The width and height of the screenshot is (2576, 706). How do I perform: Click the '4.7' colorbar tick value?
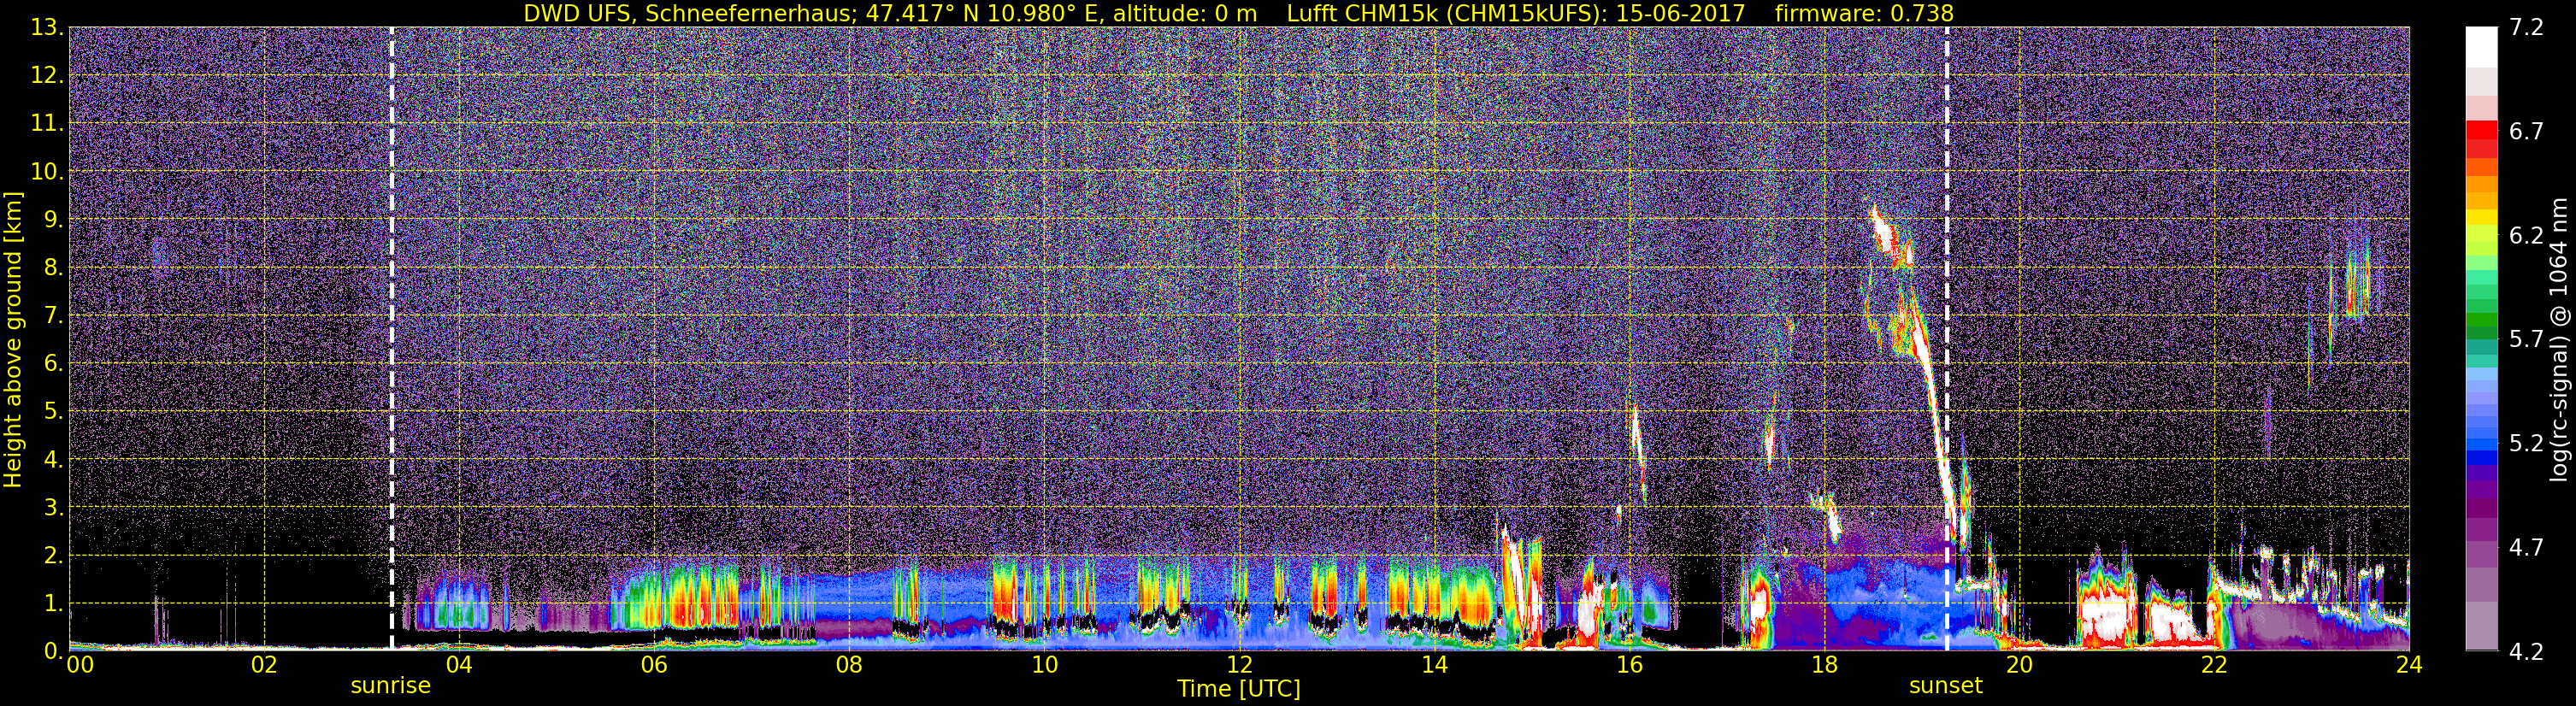coord(2526,548)
